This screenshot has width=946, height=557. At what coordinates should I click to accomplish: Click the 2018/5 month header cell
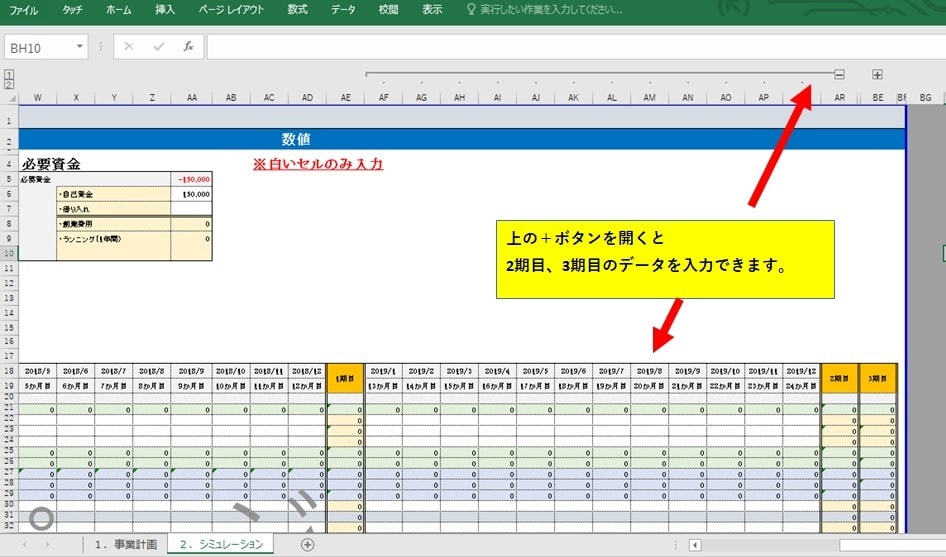[x=37, y=371]
